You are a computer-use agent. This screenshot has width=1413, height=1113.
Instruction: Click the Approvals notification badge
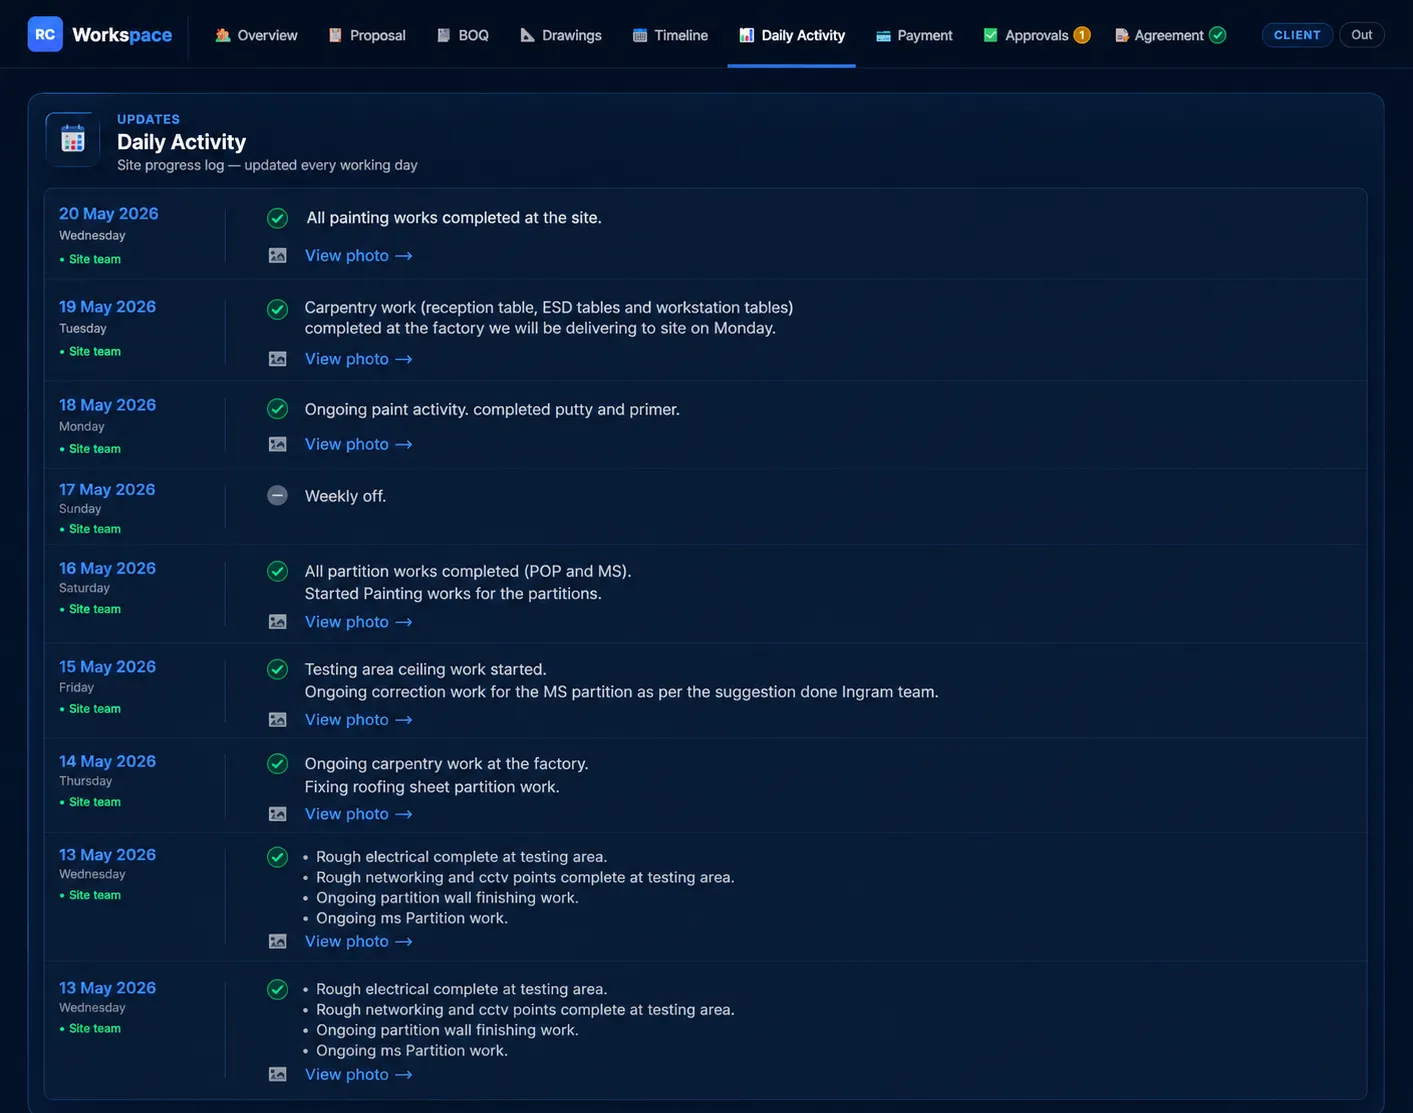pyautogui.click(x=1081, y=35)
